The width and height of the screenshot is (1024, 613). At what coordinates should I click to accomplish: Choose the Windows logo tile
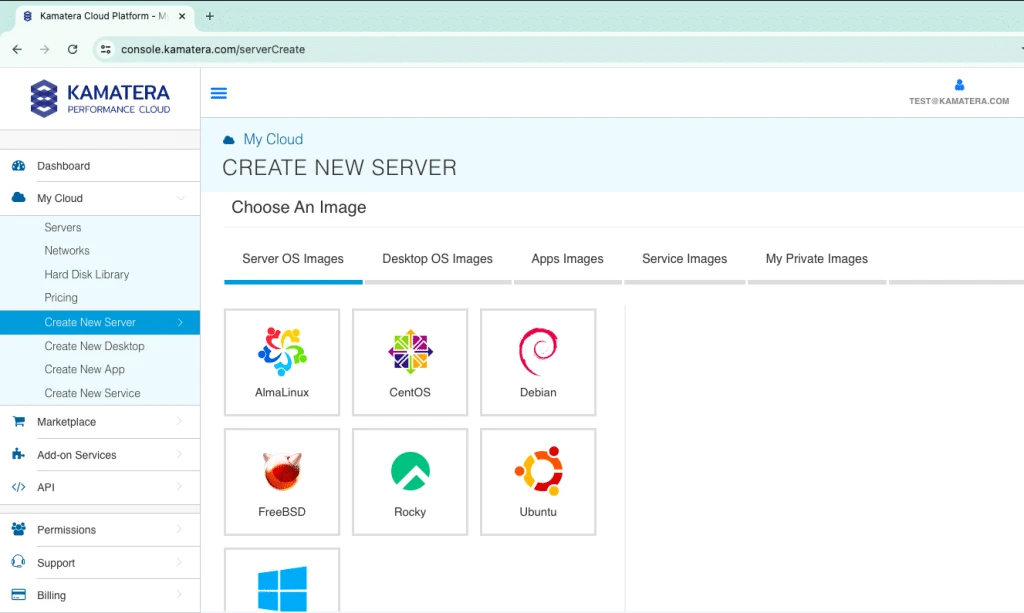pyautogui.click(x=282, y=580)
